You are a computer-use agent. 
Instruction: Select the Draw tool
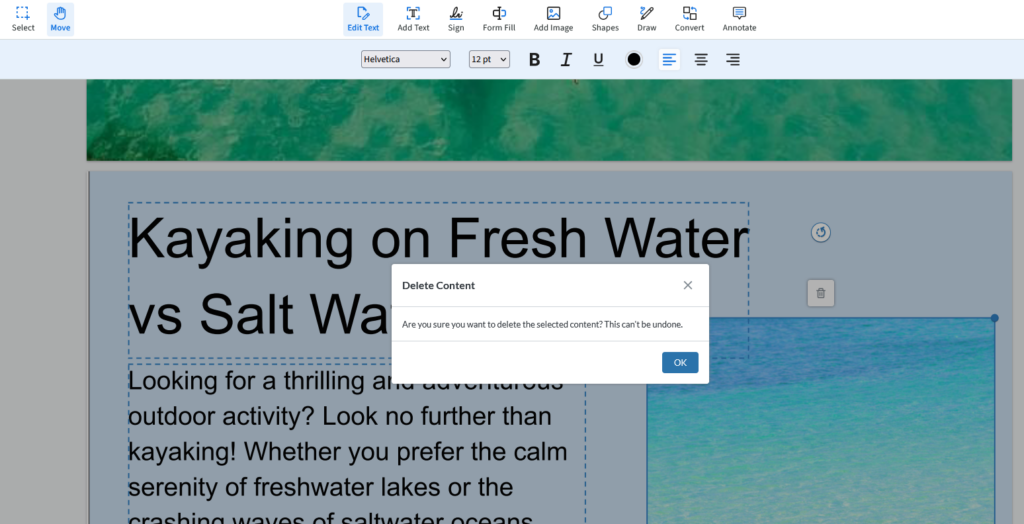(647, 18)
